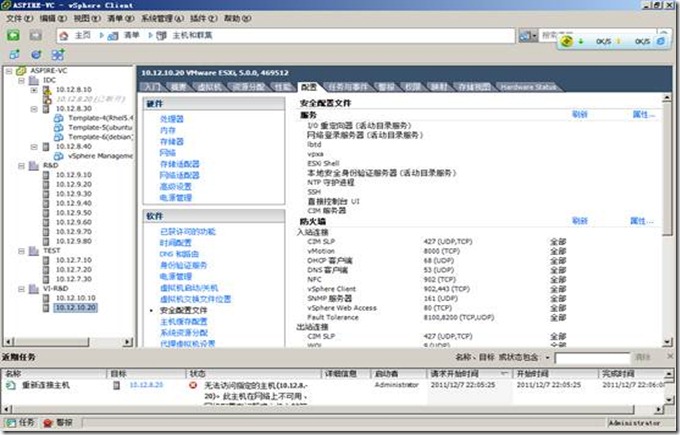The height and width of the screenshot is (435, 680).
Task: Click the 任务 tasks icon in the status bar
Action: (x=10, y=423)
